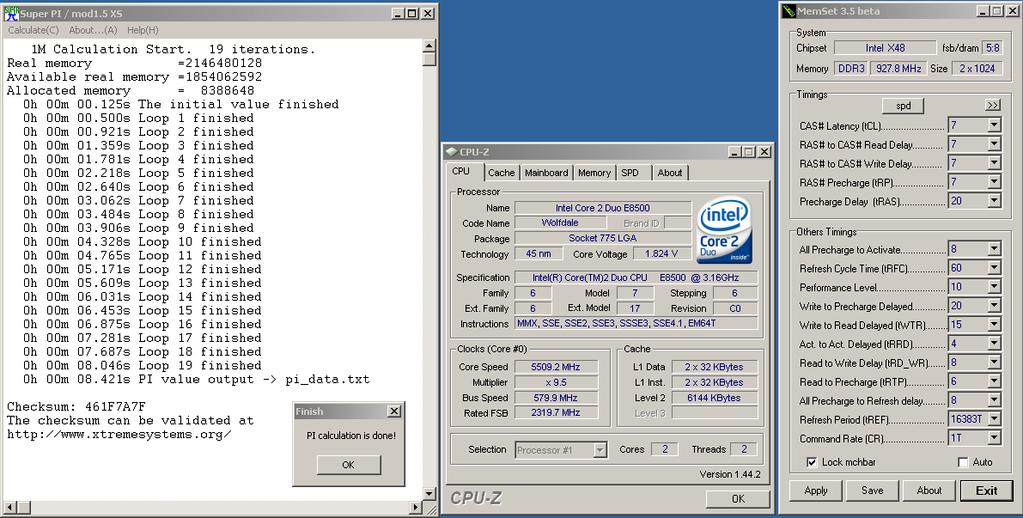This screenshot has height=518, width=1023.
Task: Open the Help(H) menu in Super PI
Action: [x=142, y=30]
